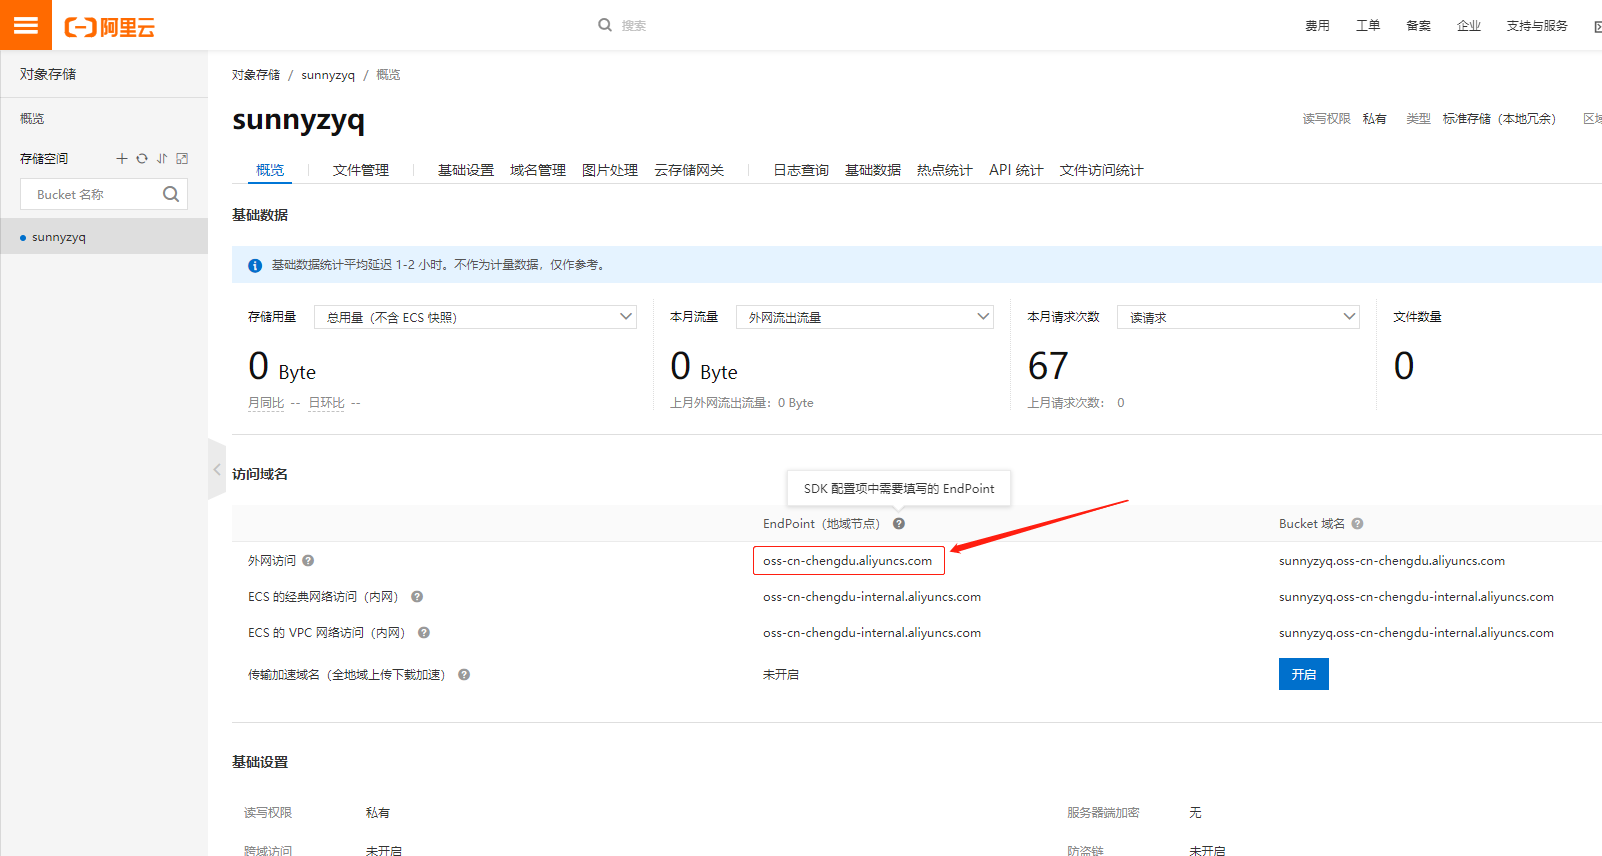Switch to the 基础设置 tab
The image size is (1602, 856).
coord(466,170)
